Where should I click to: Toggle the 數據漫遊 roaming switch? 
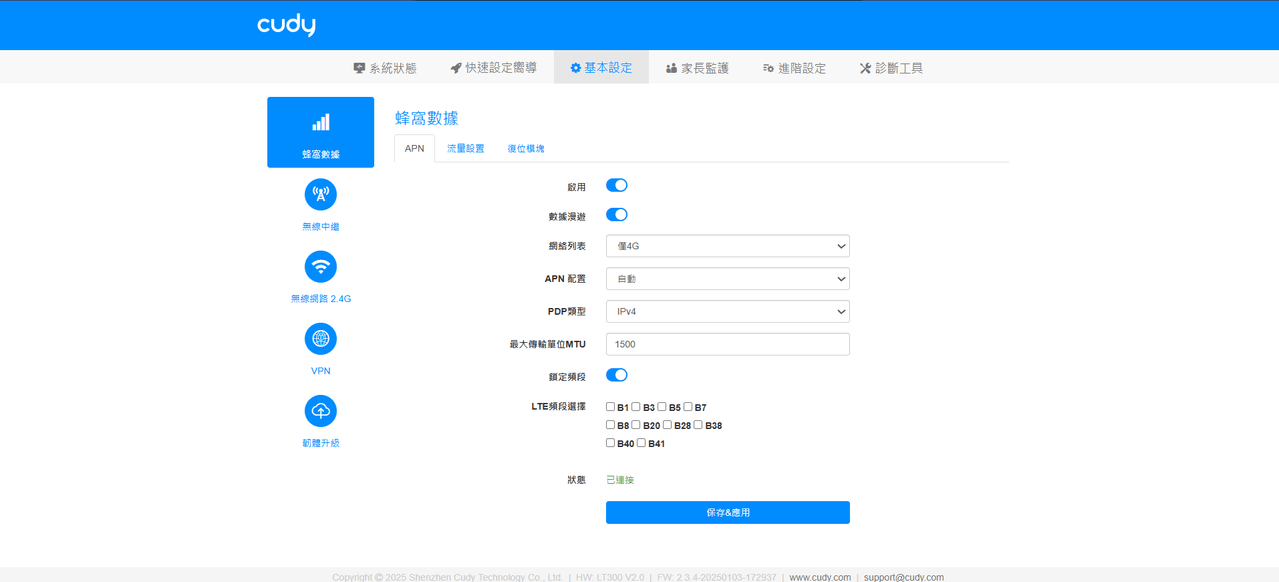click(x=617, y=215)
